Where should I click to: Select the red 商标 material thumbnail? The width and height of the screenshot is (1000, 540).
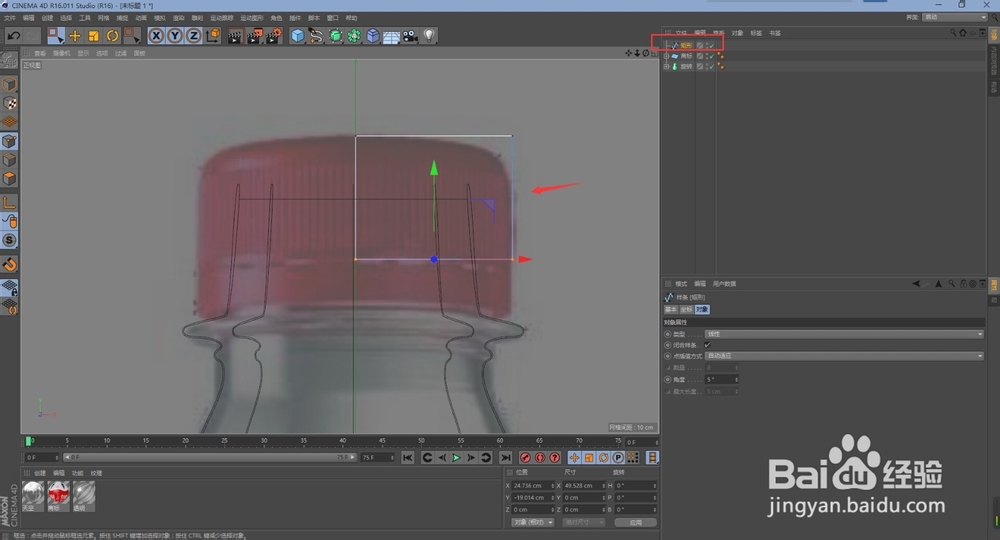pos(59,496)
